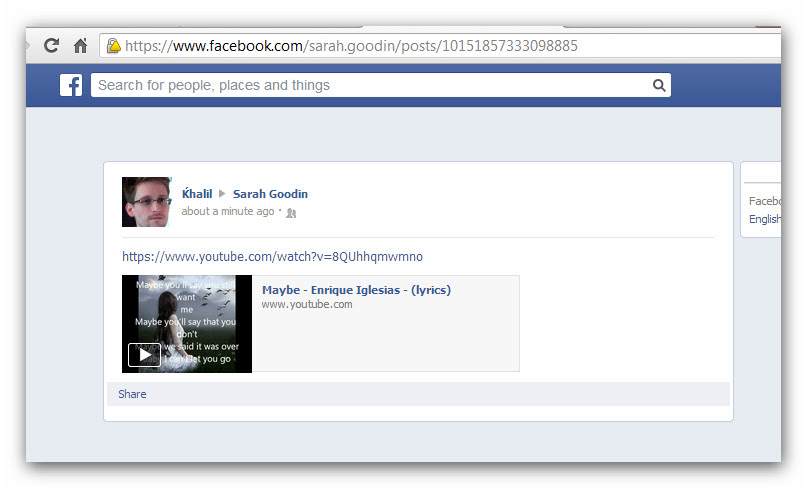Image resolution: width=807 pixels, height=488 pixels.
Task: Click the partially visible Facebook sidebar text
Action: tap(765, 201)
